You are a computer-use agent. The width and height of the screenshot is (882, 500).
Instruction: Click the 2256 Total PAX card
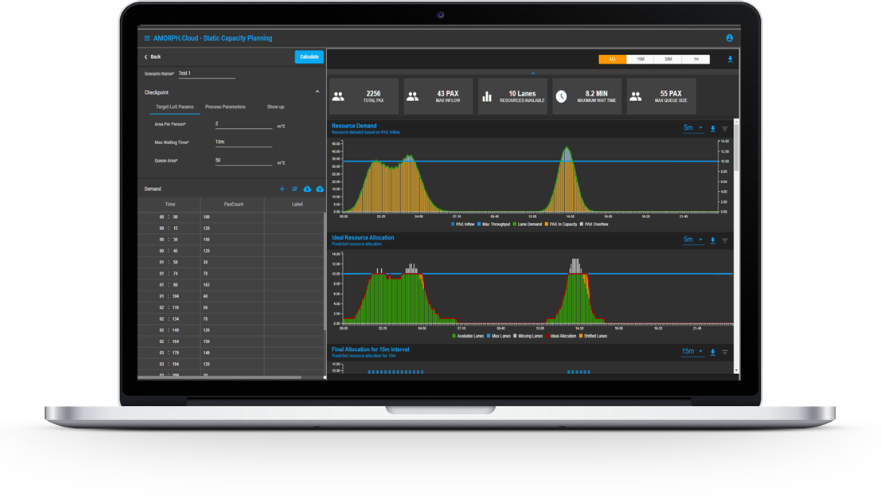click(x=364, y=97)
